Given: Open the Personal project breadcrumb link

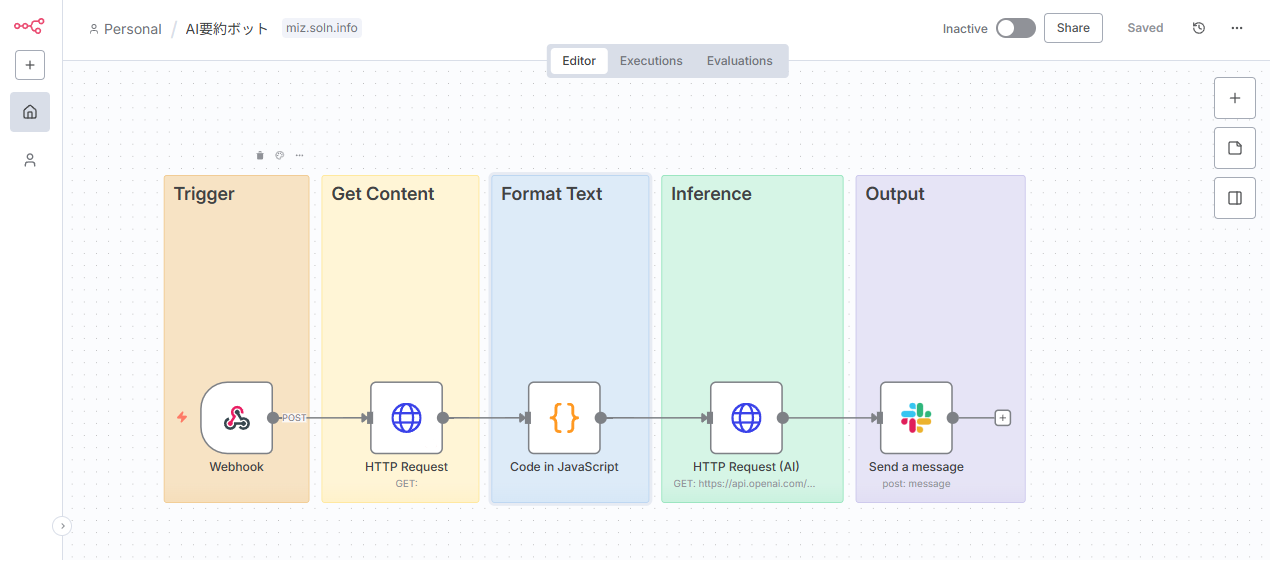Looking at the screenshot, I should click(x=125, y=29).
